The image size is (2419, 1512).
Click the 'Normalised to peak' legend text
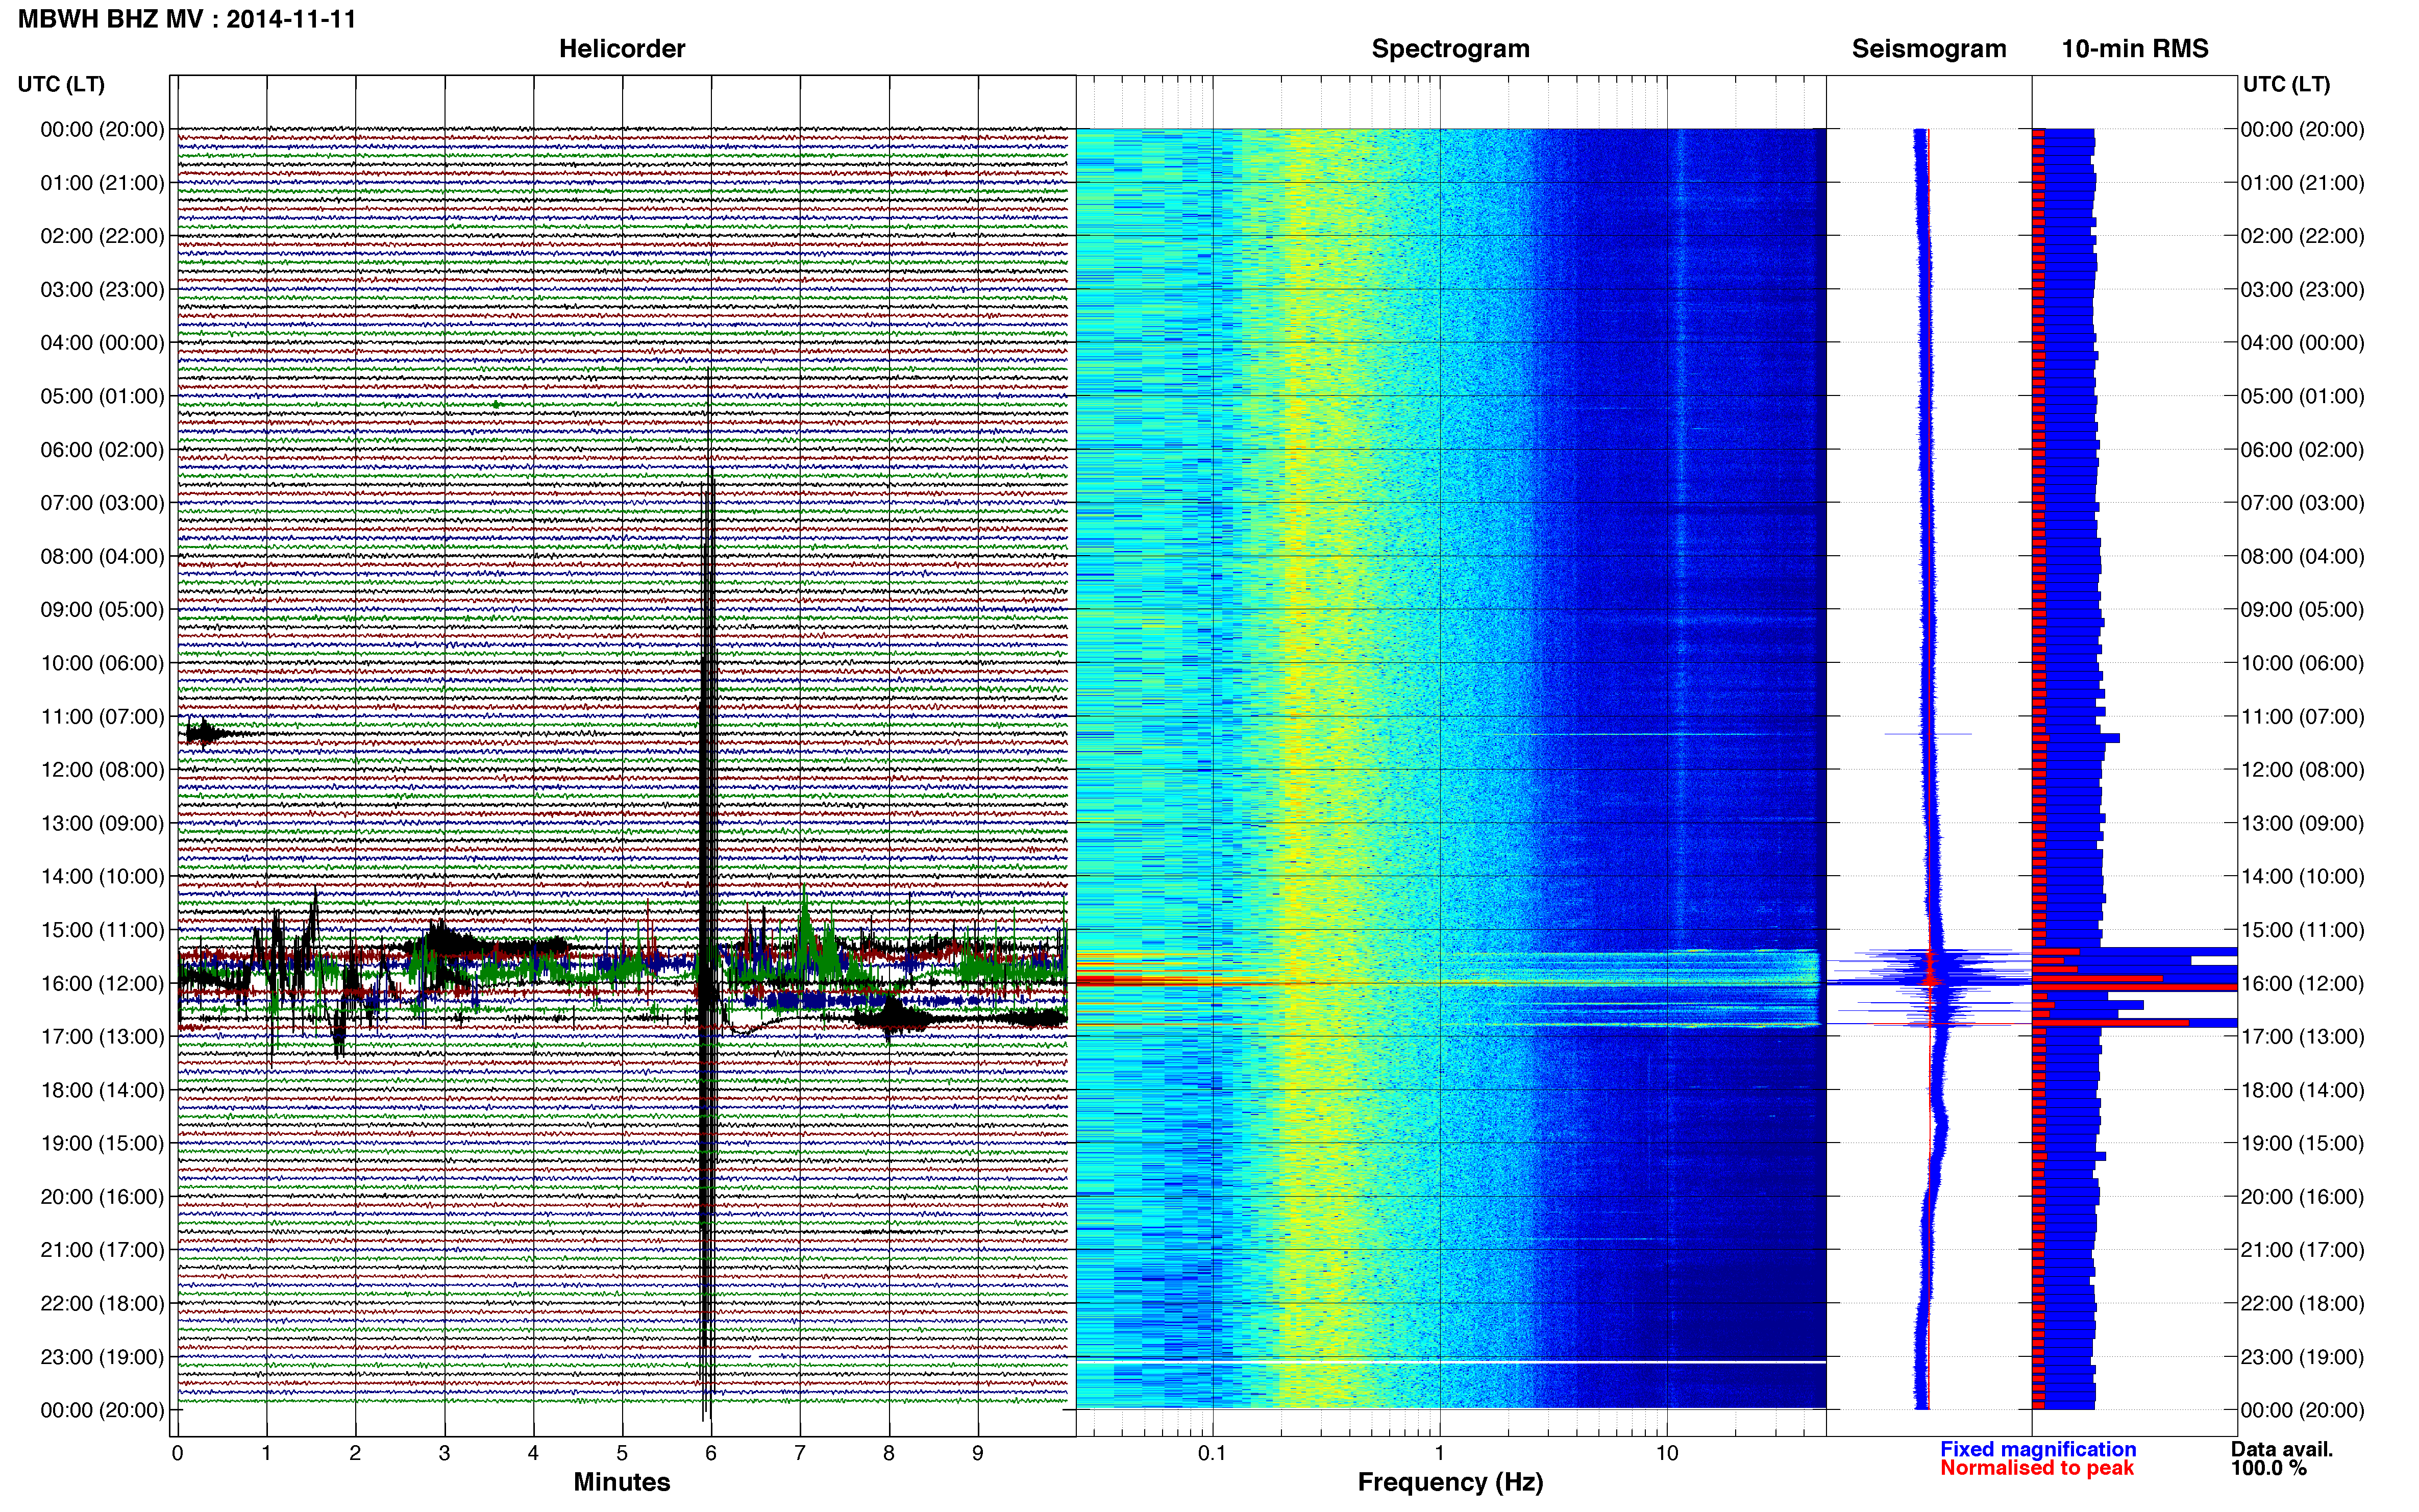coord(2037,1468)
